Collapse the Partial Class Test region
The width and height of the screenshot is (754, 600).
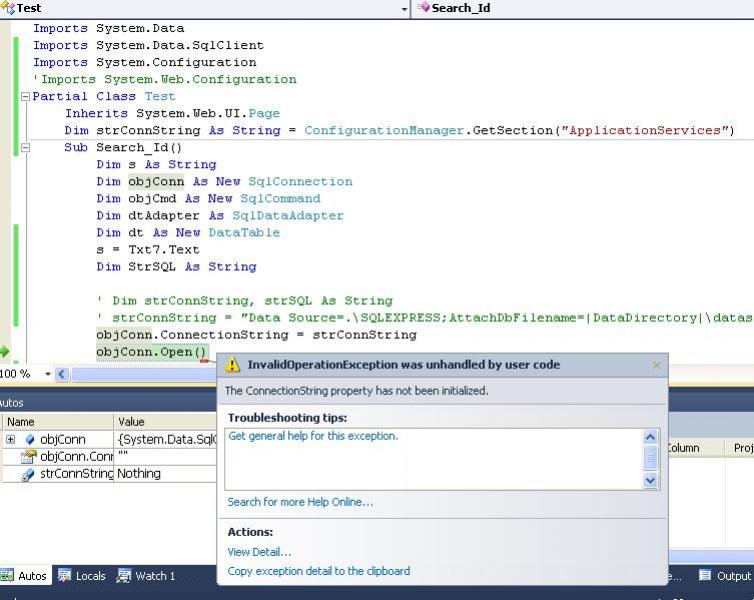[25, 97]
